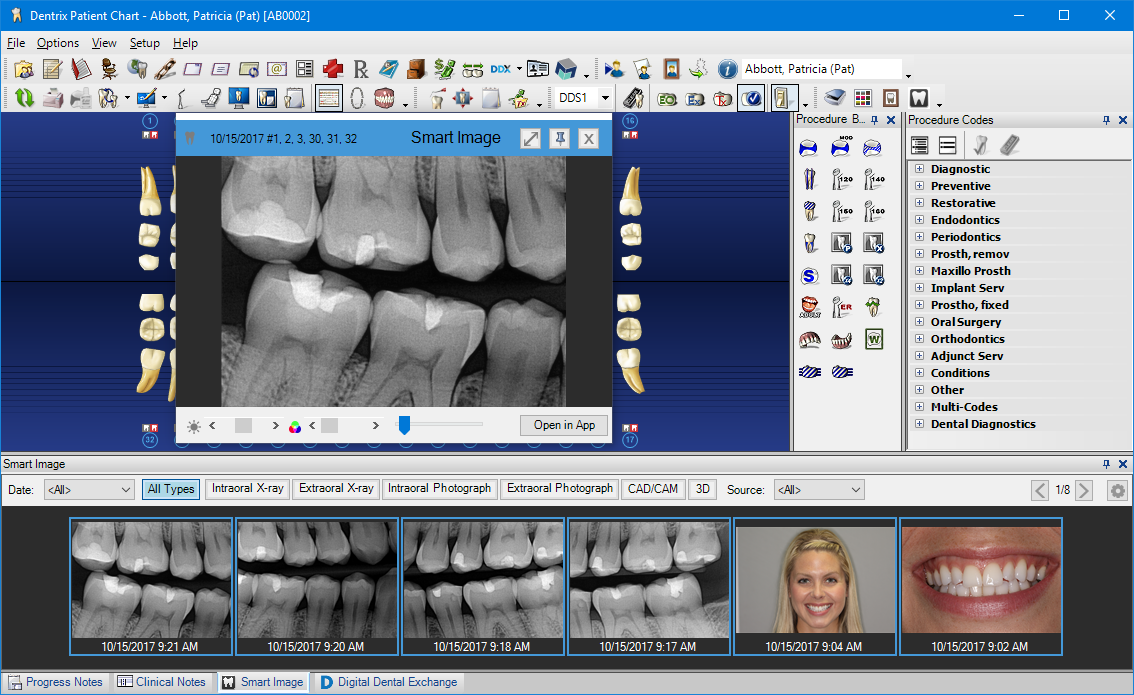
Task: Select the 10/15/2017 9:04 AM portrait thumbnail
Action: (814, 587)
